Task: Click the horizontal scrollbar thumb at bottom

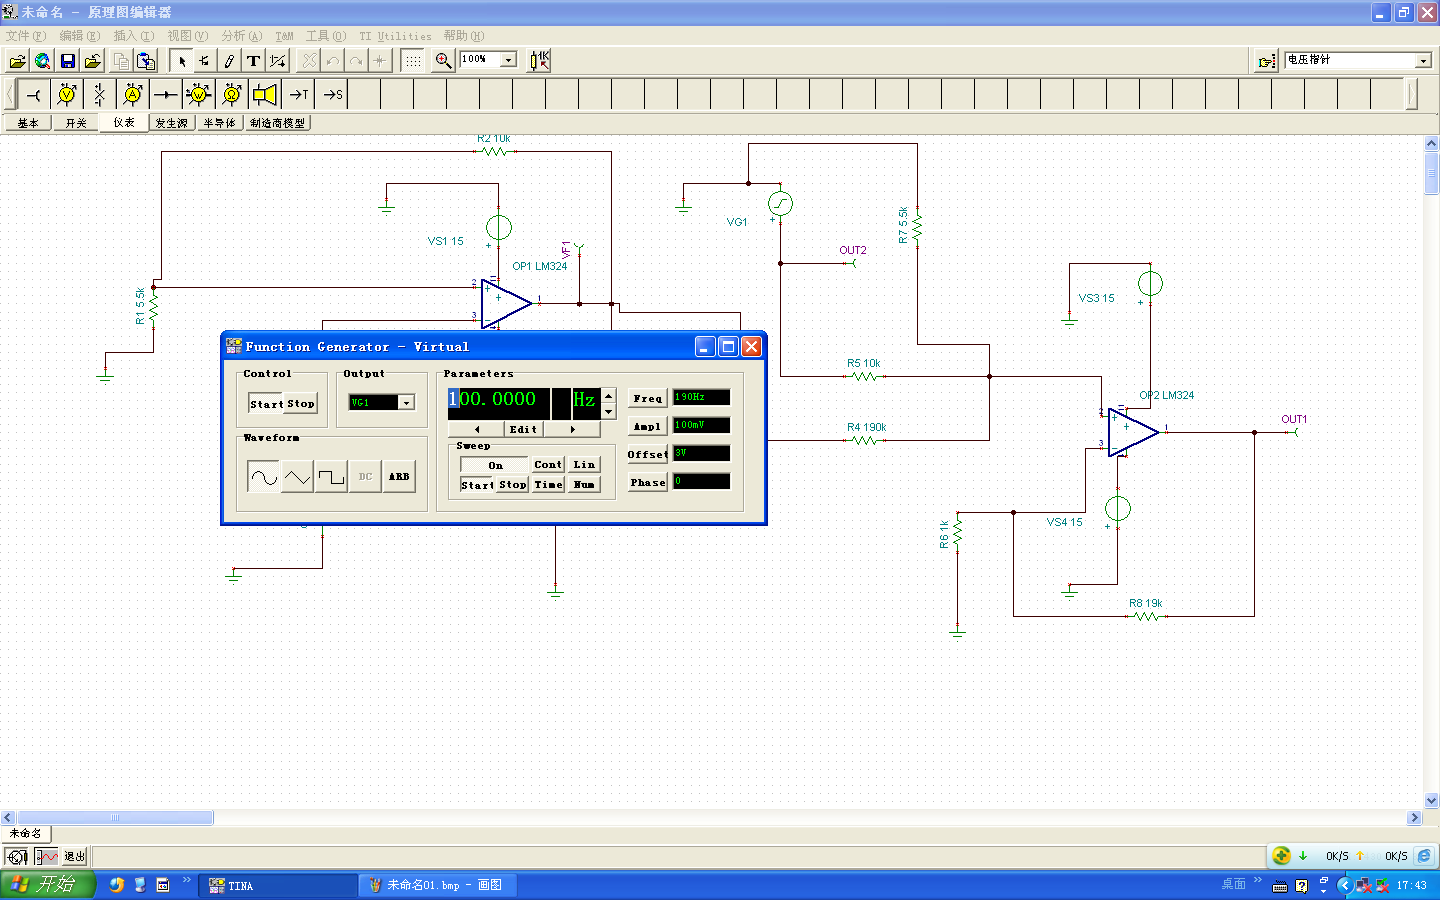Action: click(x=115, y=818)
